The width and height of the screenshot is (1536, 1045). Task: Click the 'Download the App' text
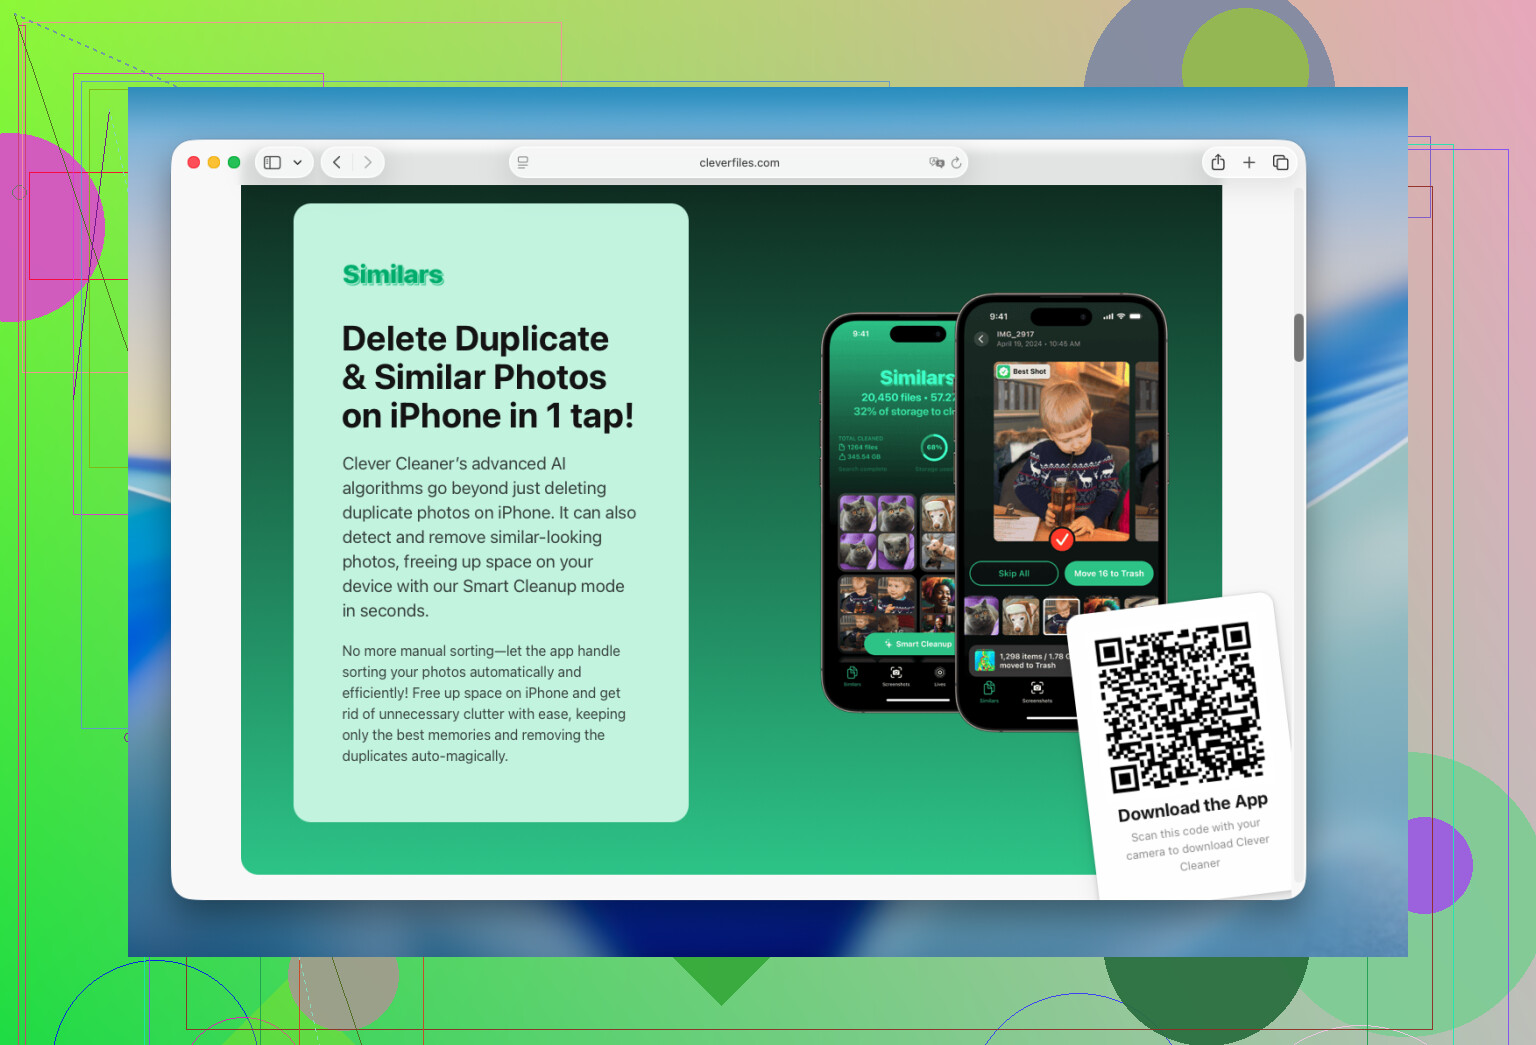pyautogui.click(x=1193, y=807)
